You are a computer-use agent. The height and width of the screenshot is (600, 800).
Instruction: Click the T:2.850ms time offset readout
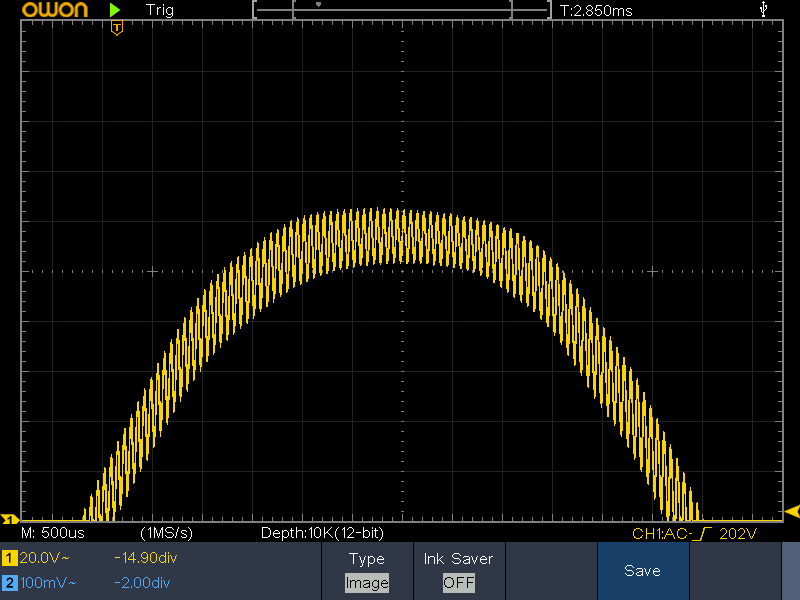[596, 10]
